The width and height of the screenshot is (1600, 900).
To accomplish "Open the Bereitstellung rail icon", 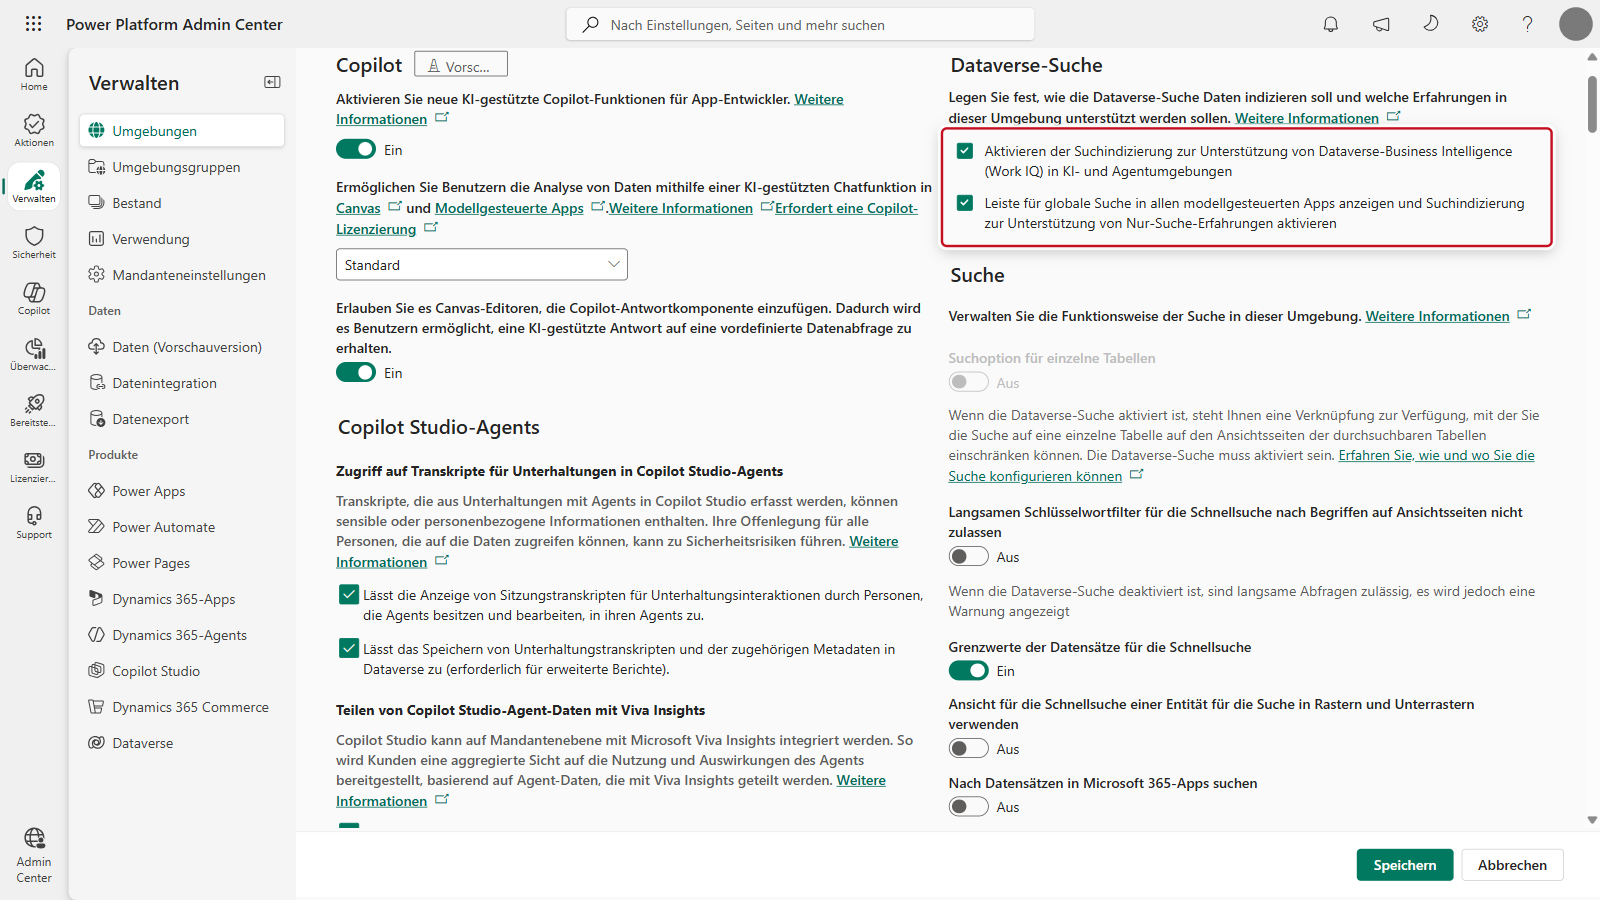I will click(34, 410).
